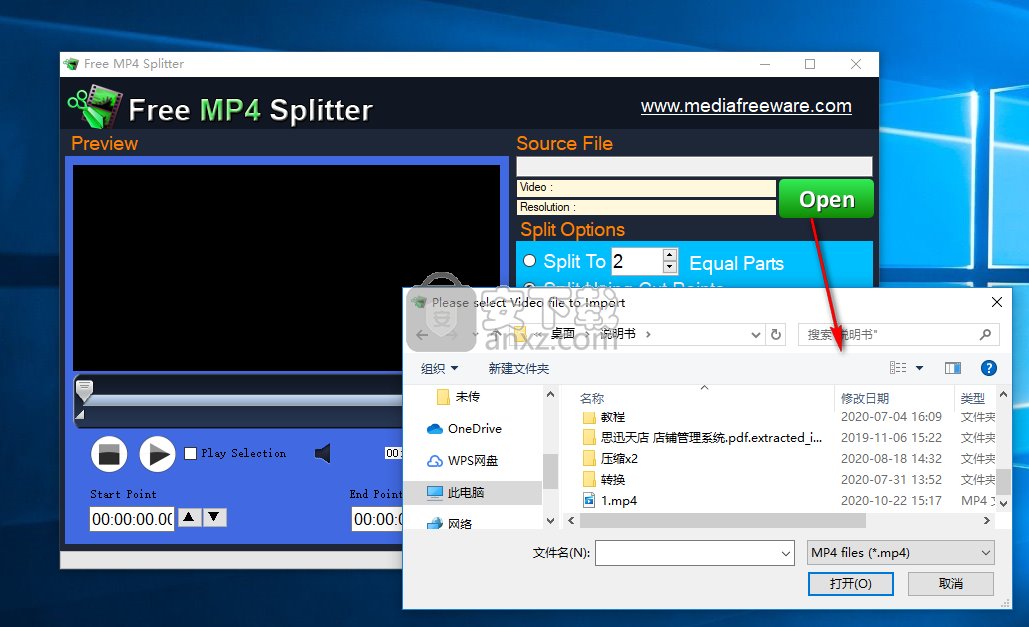The height and width of the screenshot is (627, 1029).
Task: Open the address bar history dropdown
Action: coord(755,335)
